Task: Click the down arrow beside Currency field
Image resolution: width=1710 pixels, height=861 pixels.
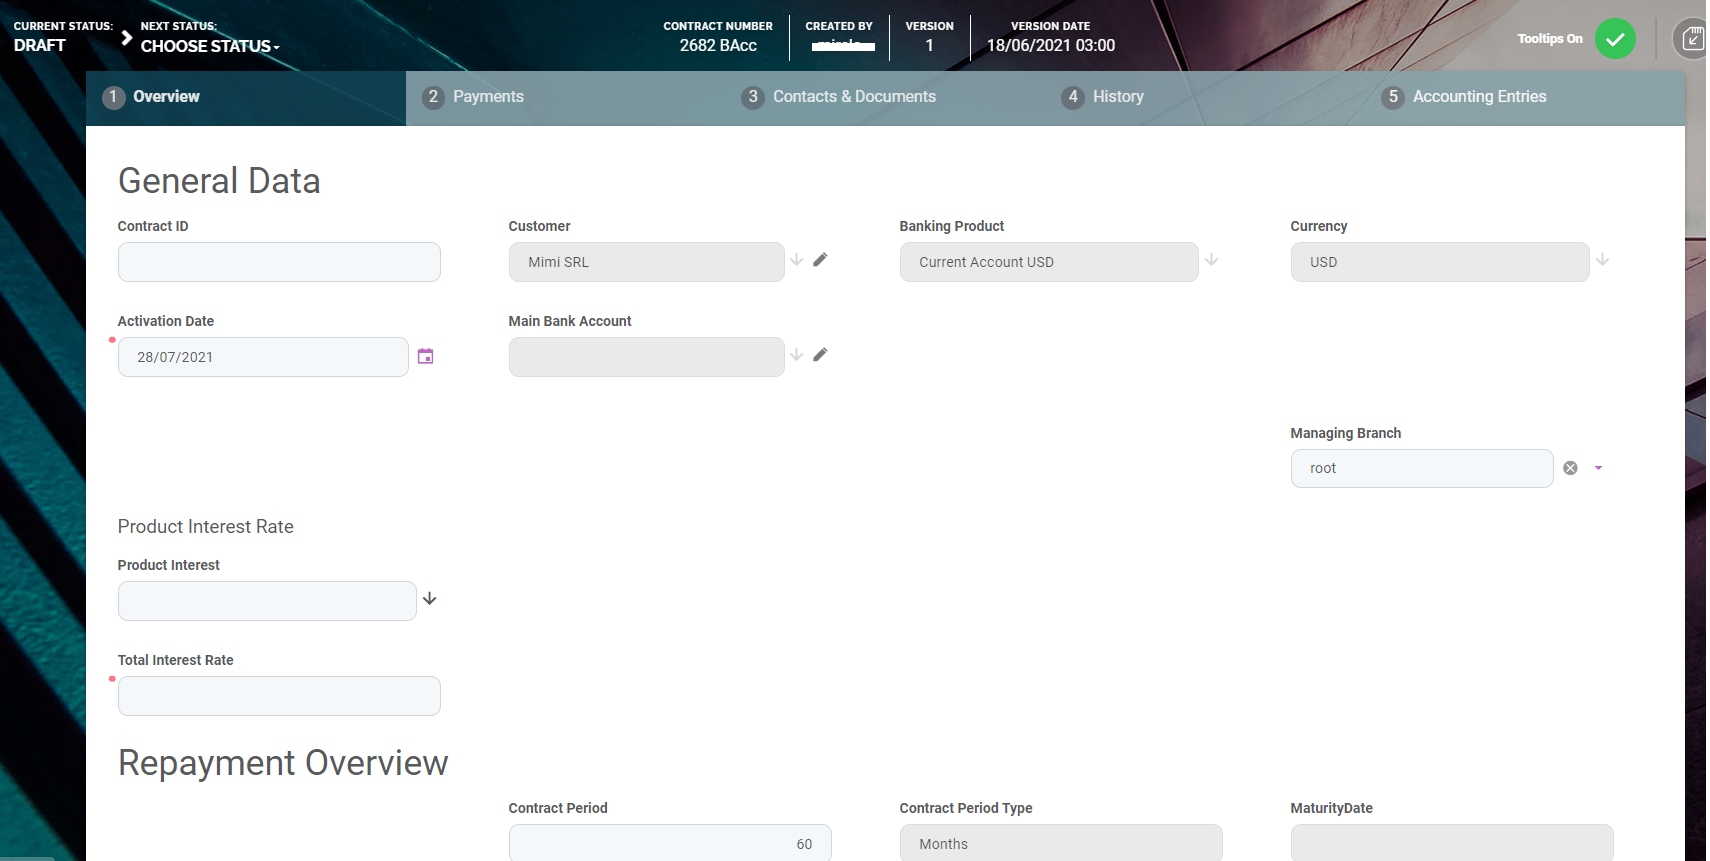Action: (1602, 260)
